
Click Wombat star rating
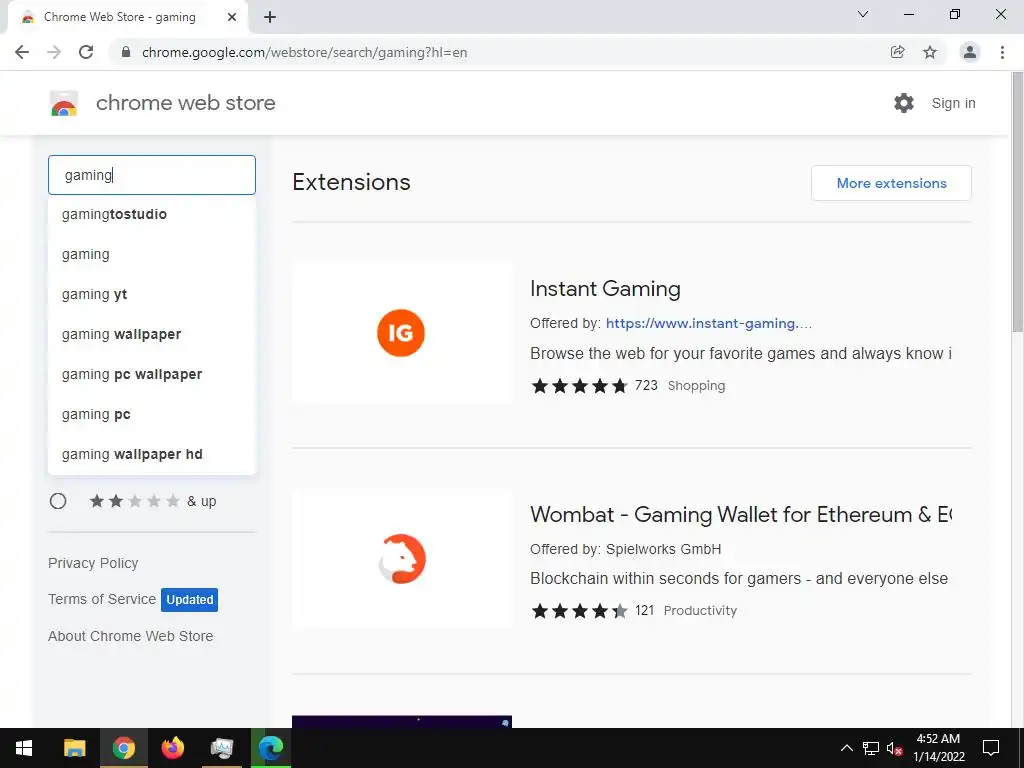pos(579,611)
